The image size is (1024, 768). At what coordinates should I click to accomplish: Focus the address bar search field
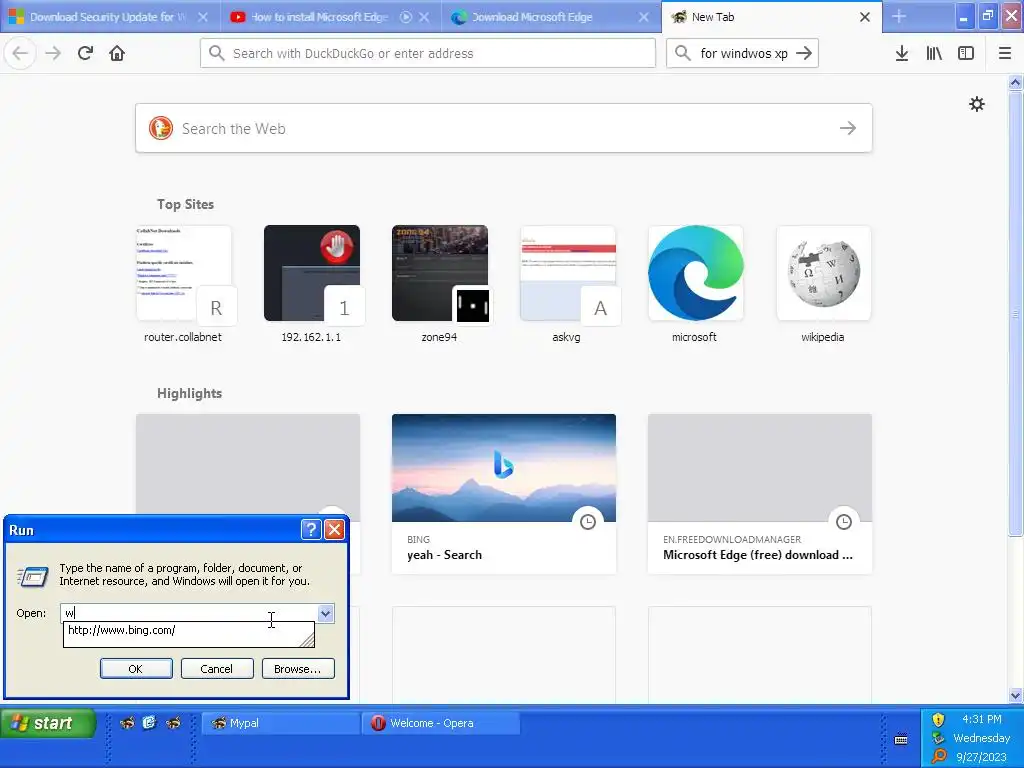(x=428, y=53)
